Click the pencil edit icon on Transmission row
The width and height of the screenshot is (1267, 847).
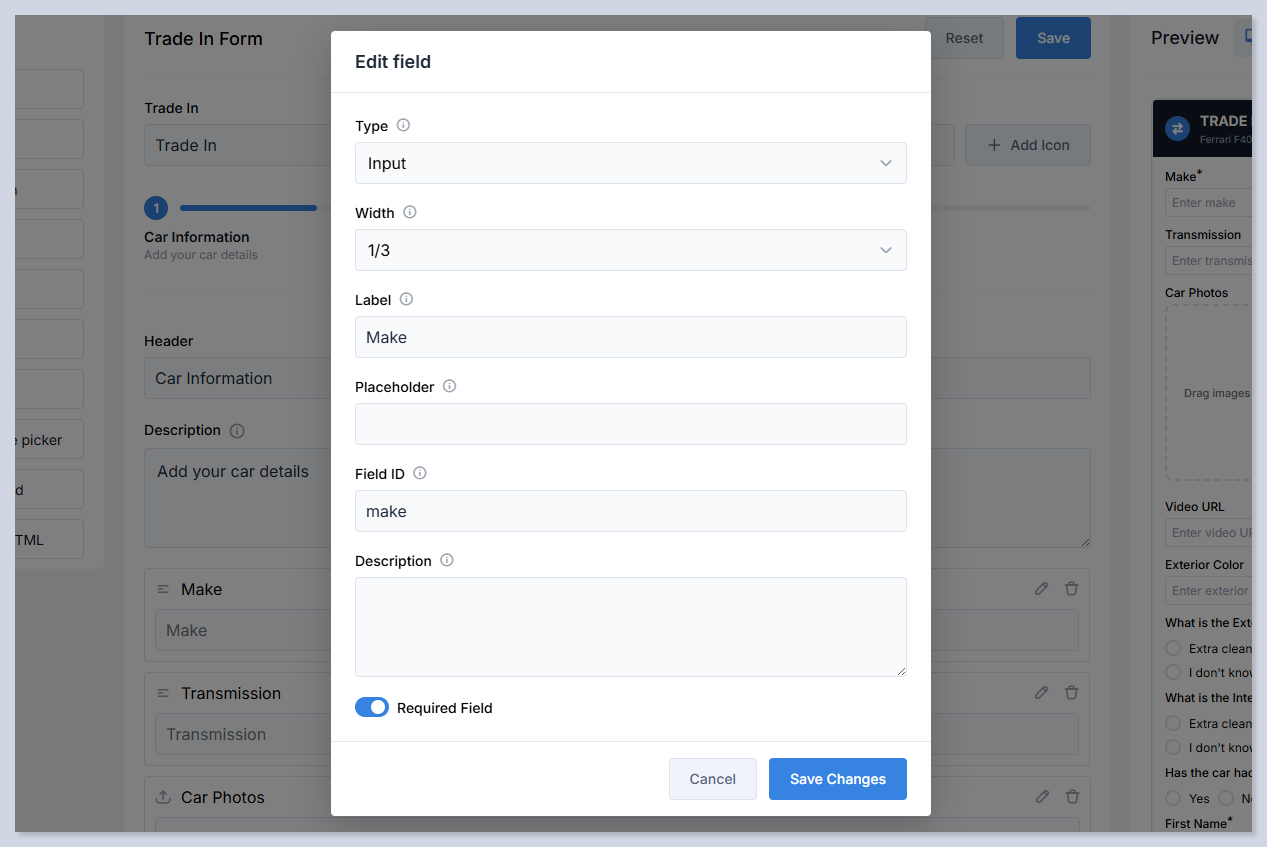click(x=1042, y=693)
